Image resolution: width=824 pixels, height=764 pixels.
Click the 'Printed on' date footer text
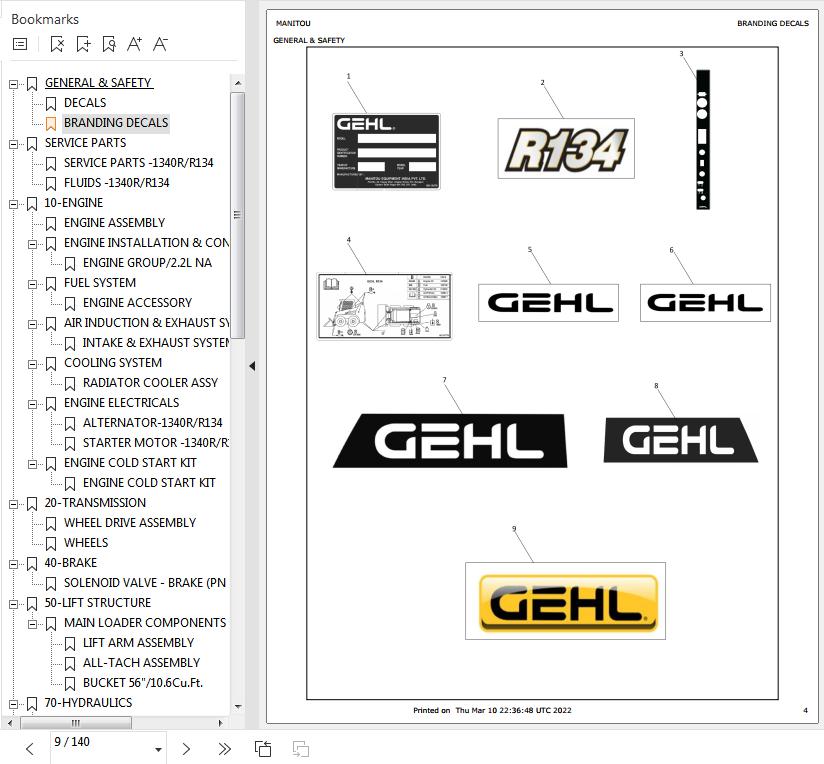pyautogui.click(x=492, y=710)
